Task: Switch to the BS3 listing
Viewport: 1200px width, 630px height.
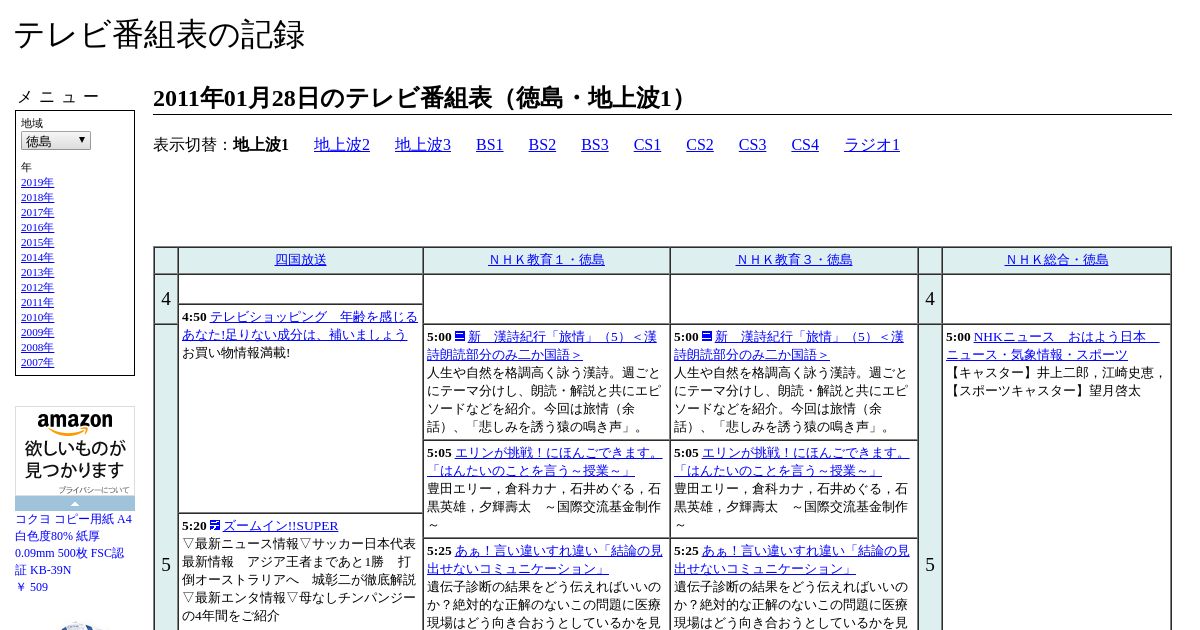Action: [x=595, y=145]
